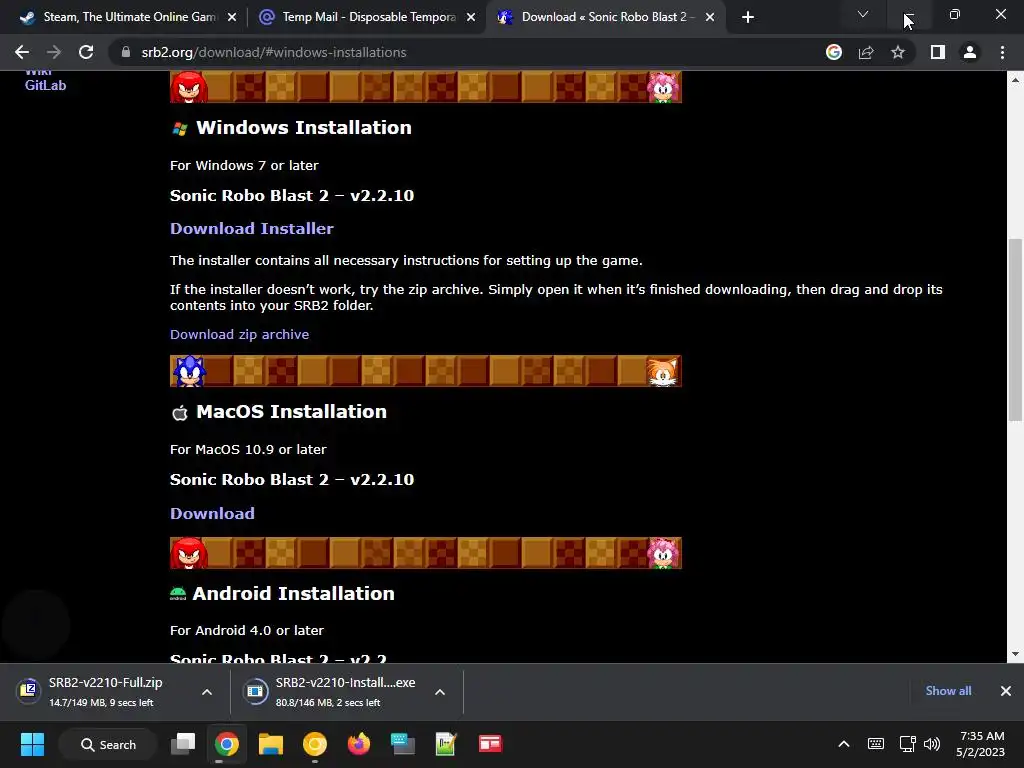Click the Download zip archive link
Screen dimensions: 1024x768
tap(239, 334)
